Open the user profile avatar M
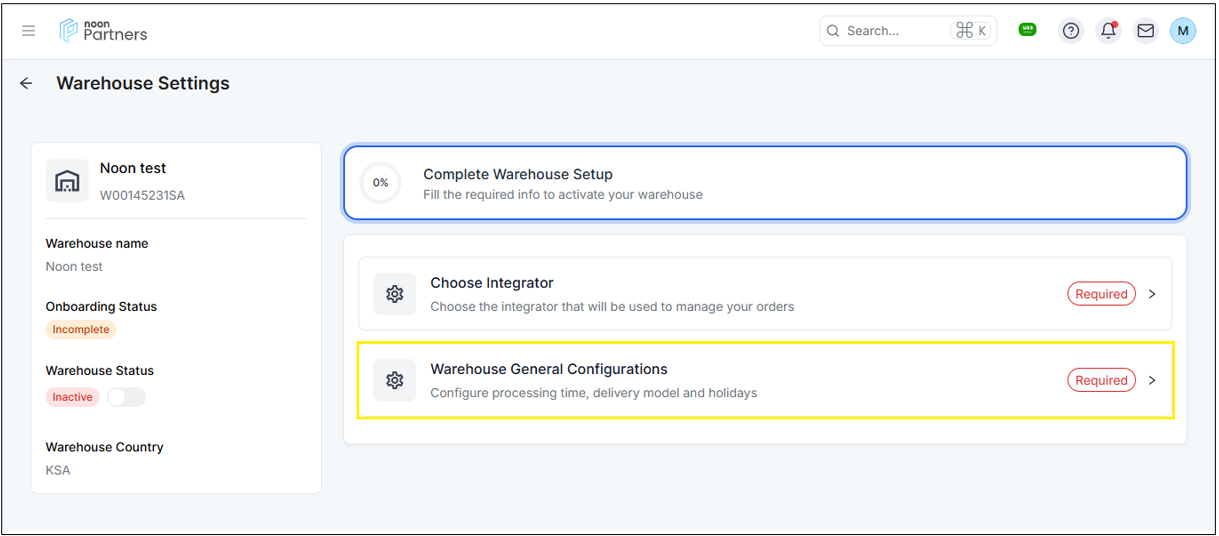 click(1183, 31)
